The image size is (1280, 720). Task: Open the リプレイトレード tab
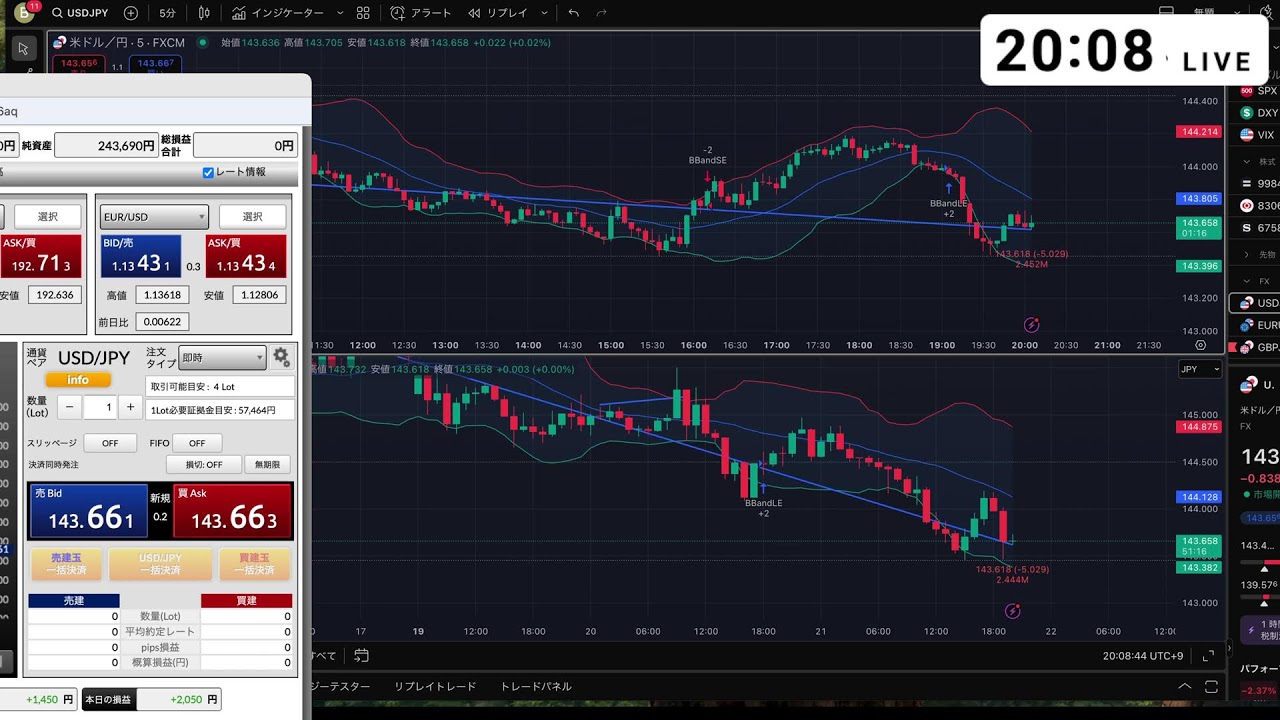coord(435,687)
